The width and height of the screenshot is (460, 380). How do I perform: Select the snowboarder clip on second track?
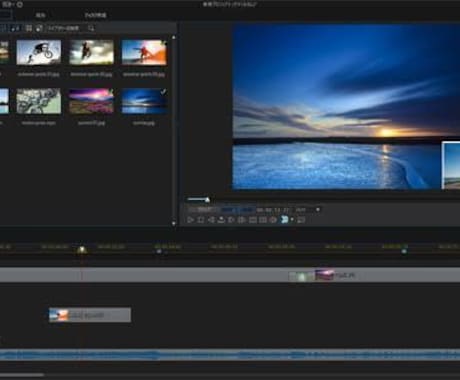(90, 315)
